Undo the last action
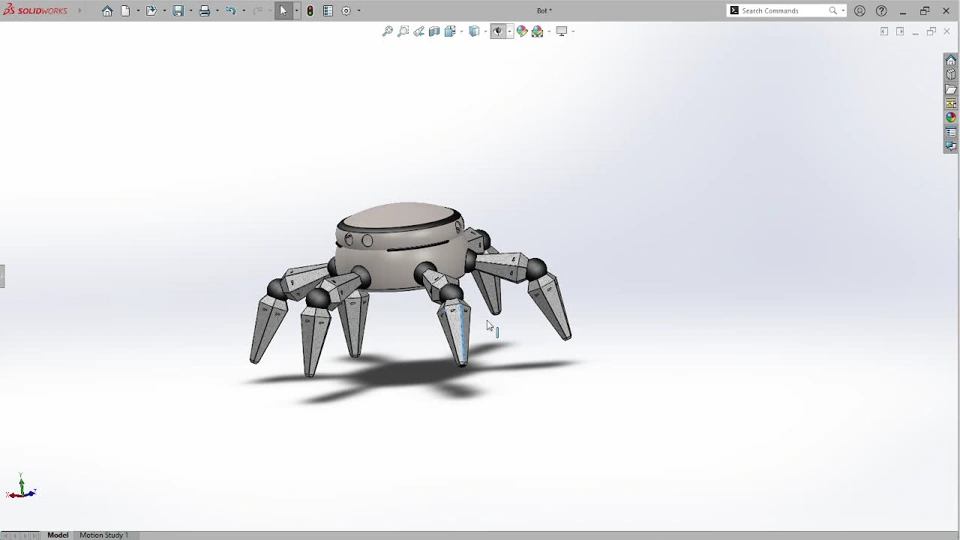 pyautogui.click(x=231, y=11)
